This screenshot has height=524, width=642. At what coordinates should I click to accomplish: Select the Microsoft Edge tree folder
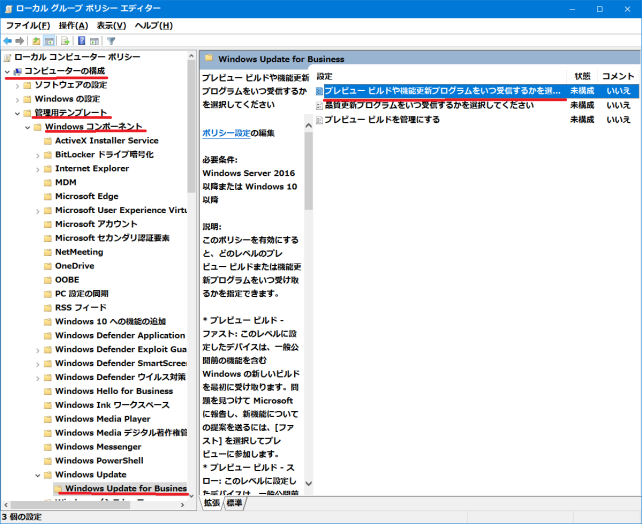87,196
